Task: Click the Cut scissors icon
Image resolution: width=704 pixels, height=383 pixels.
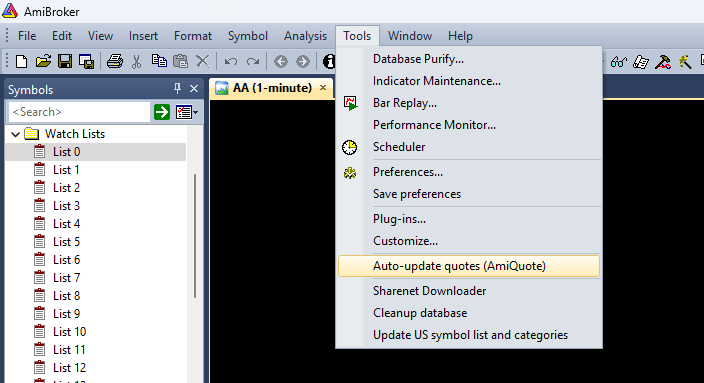Action: point(136,61)
